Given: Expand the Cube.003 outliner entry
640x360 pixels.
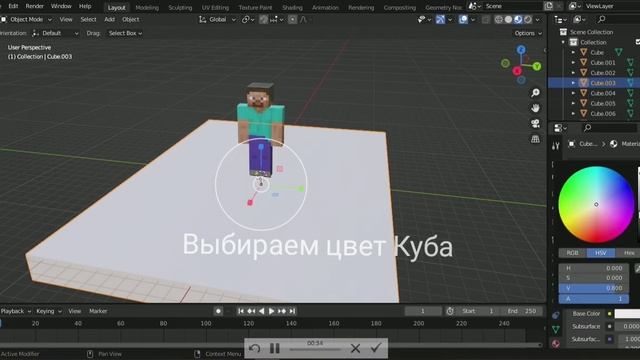Looking at the screenshot, I should [573, 83].
